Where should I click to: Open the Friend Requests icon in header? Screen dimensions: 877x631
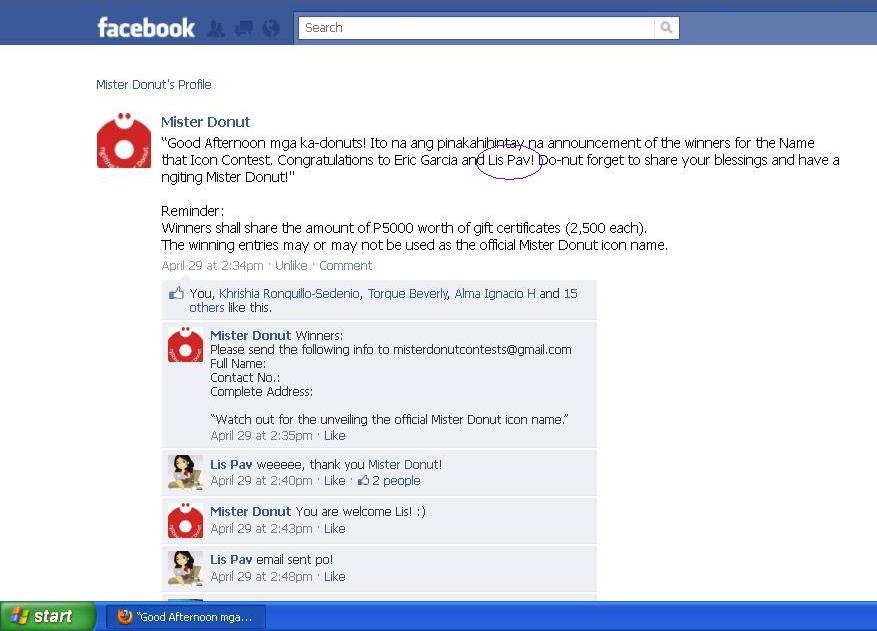[x=216, y=28]
